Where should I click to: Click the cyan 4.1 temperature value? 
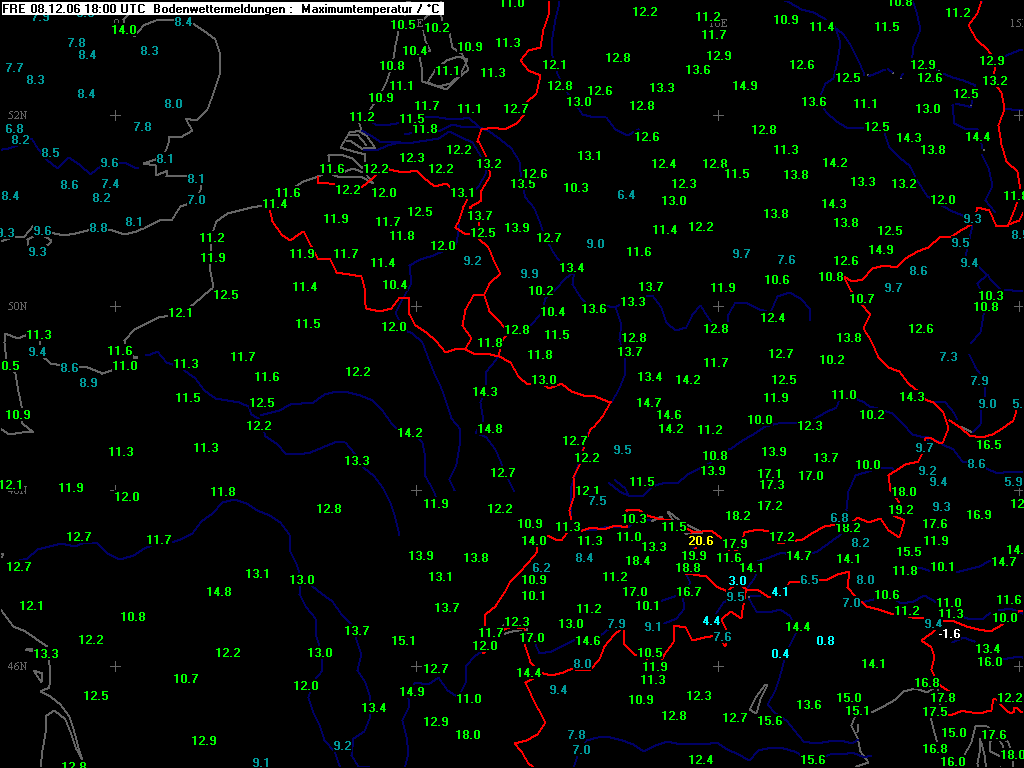click(780, 592)
